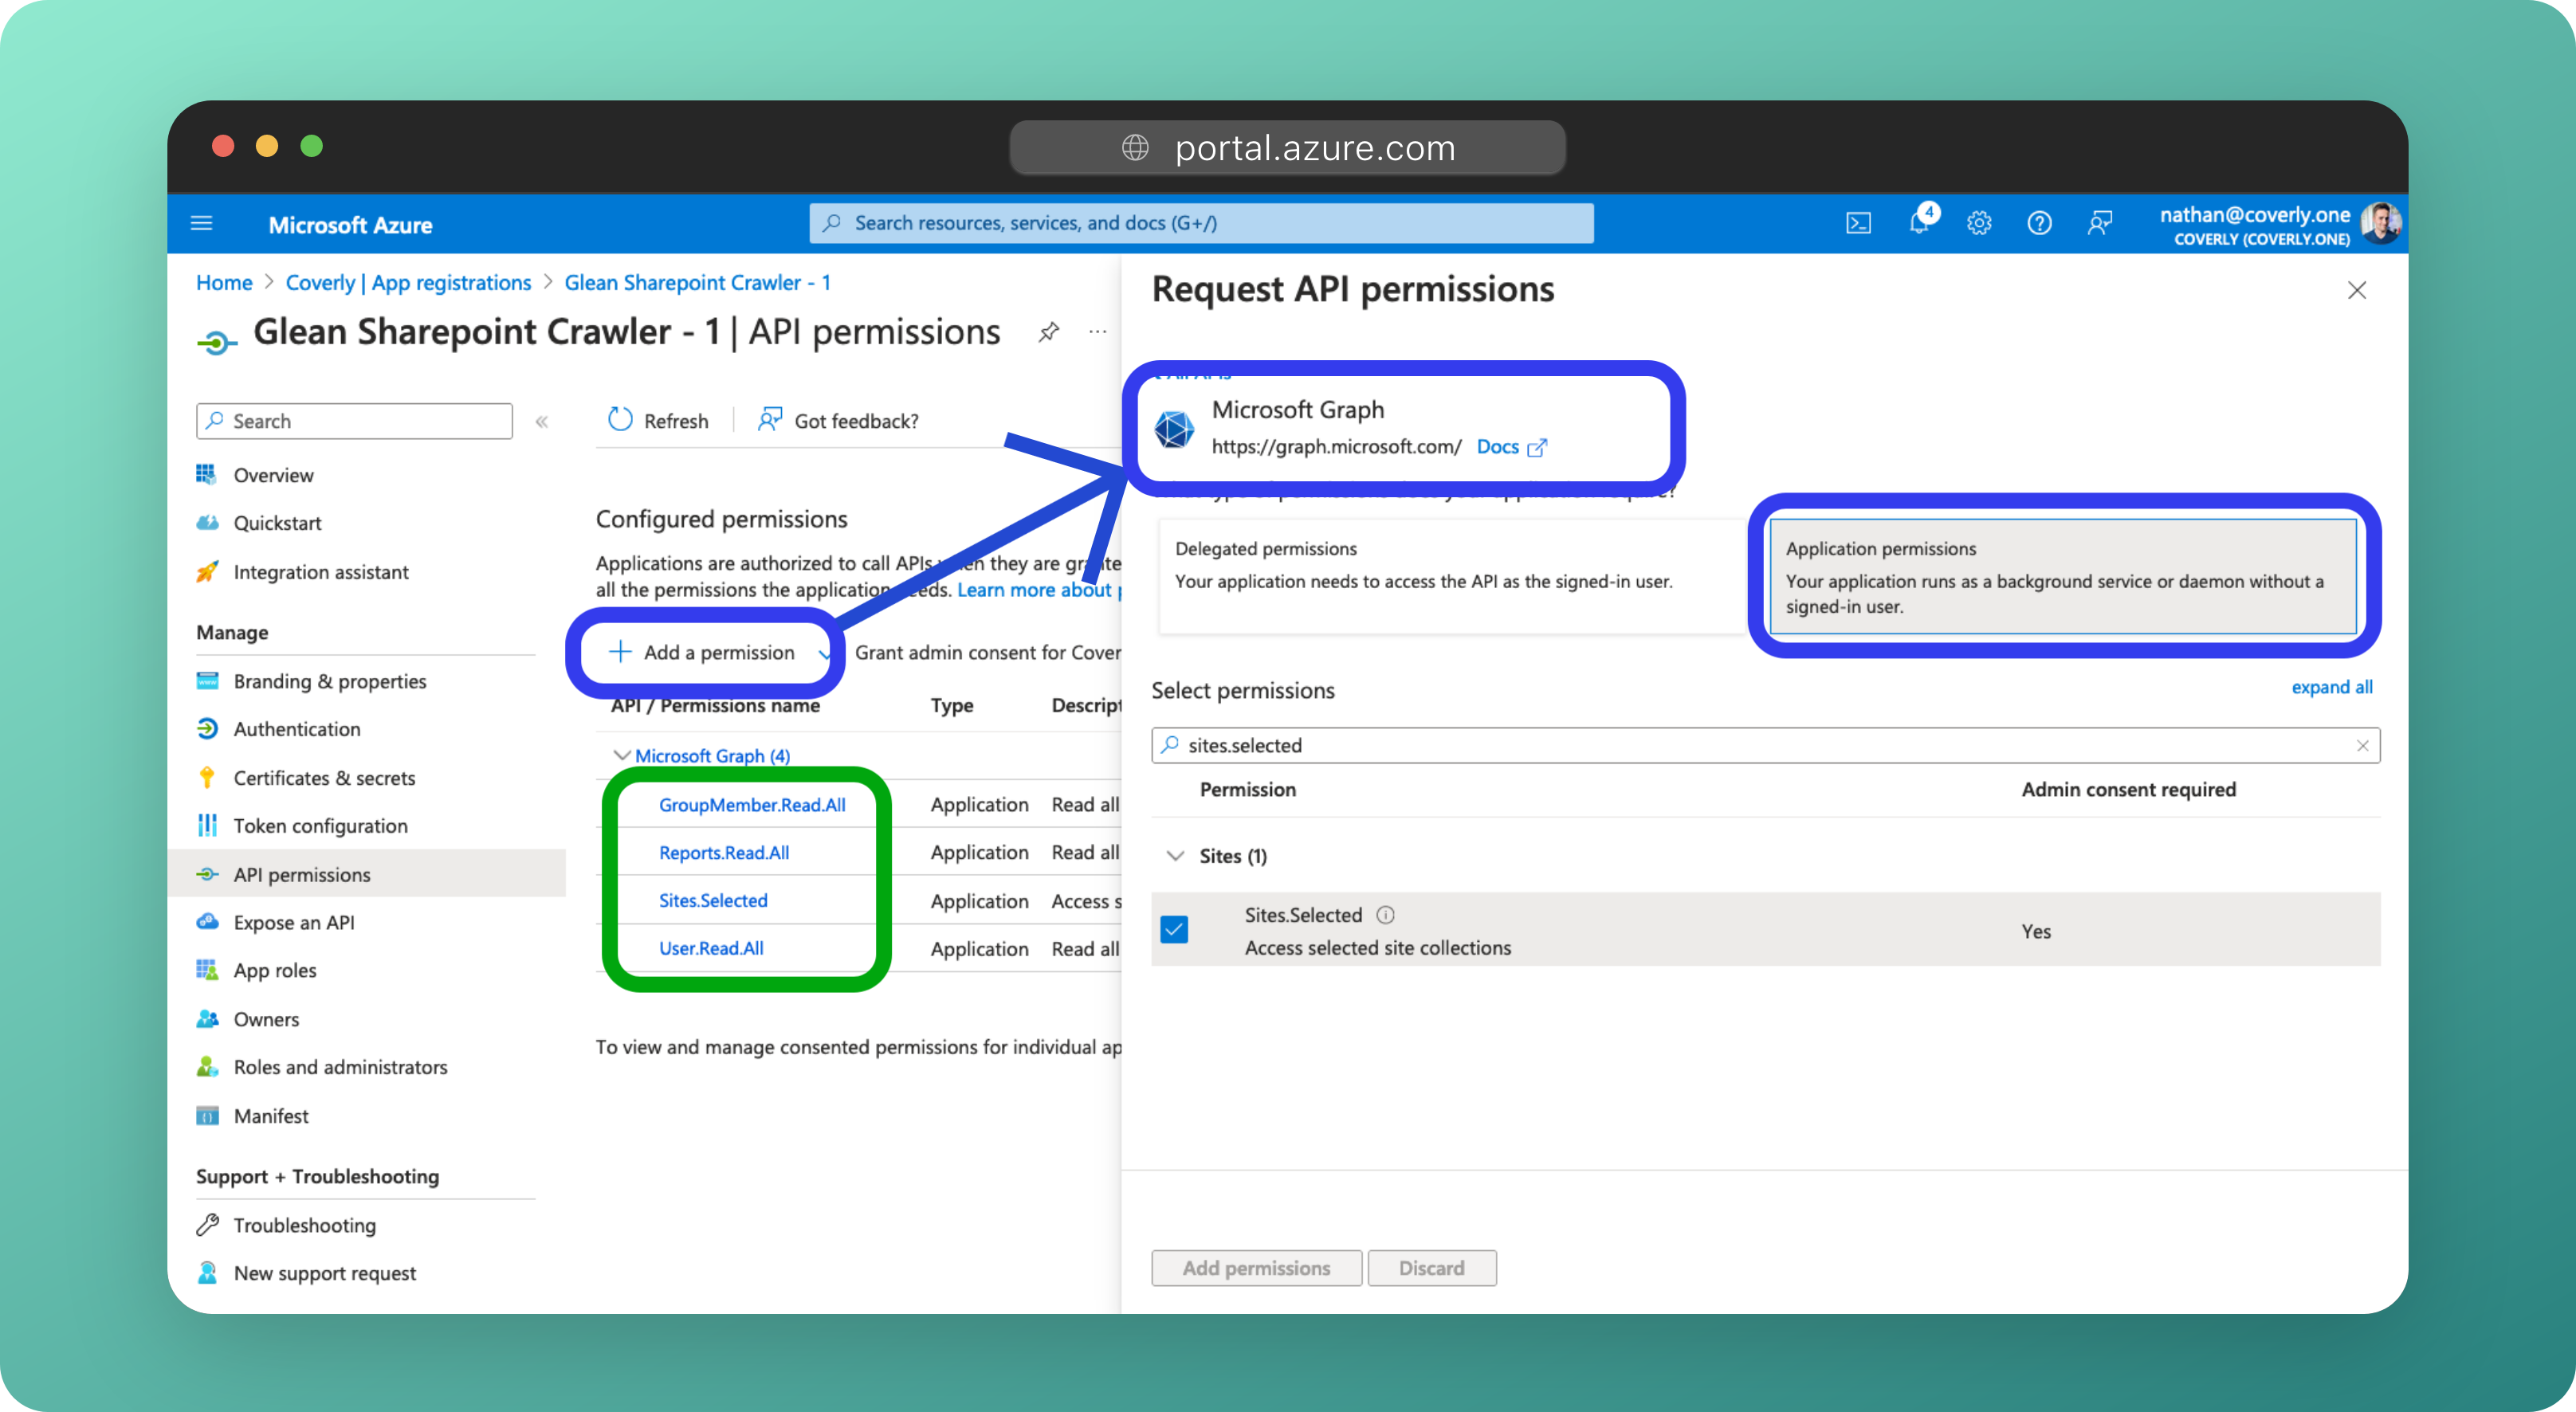Open the Cloud Shell icon in top bar

(1857, 223)
